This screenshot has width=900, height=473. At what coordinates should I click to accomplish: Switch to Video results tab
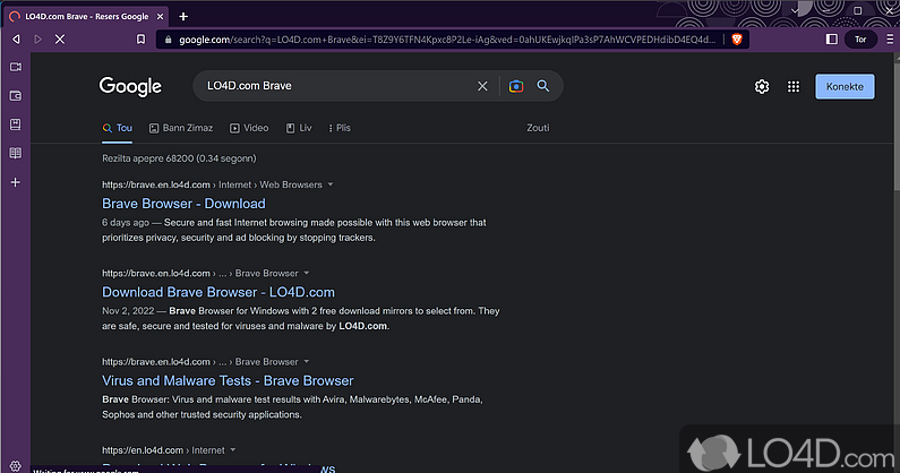click(249, 128)
